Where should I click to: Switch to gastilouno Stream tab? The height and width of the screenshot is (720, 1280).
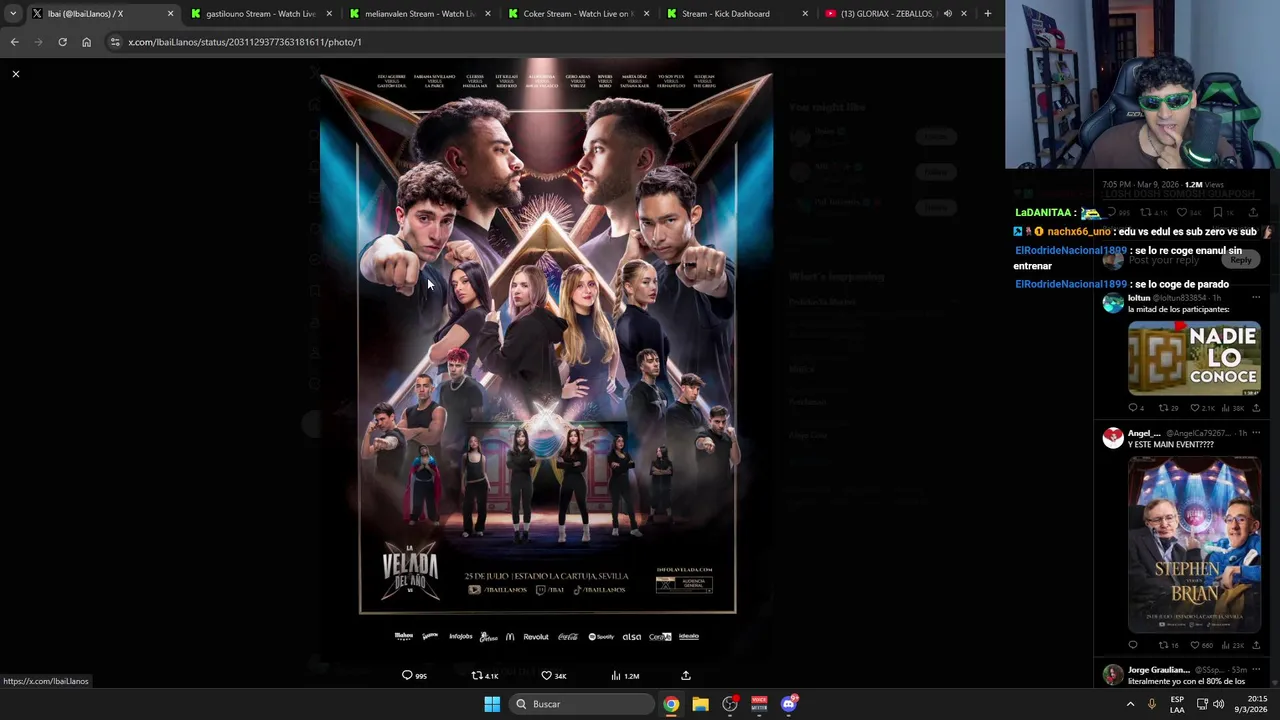click(261, 14)
